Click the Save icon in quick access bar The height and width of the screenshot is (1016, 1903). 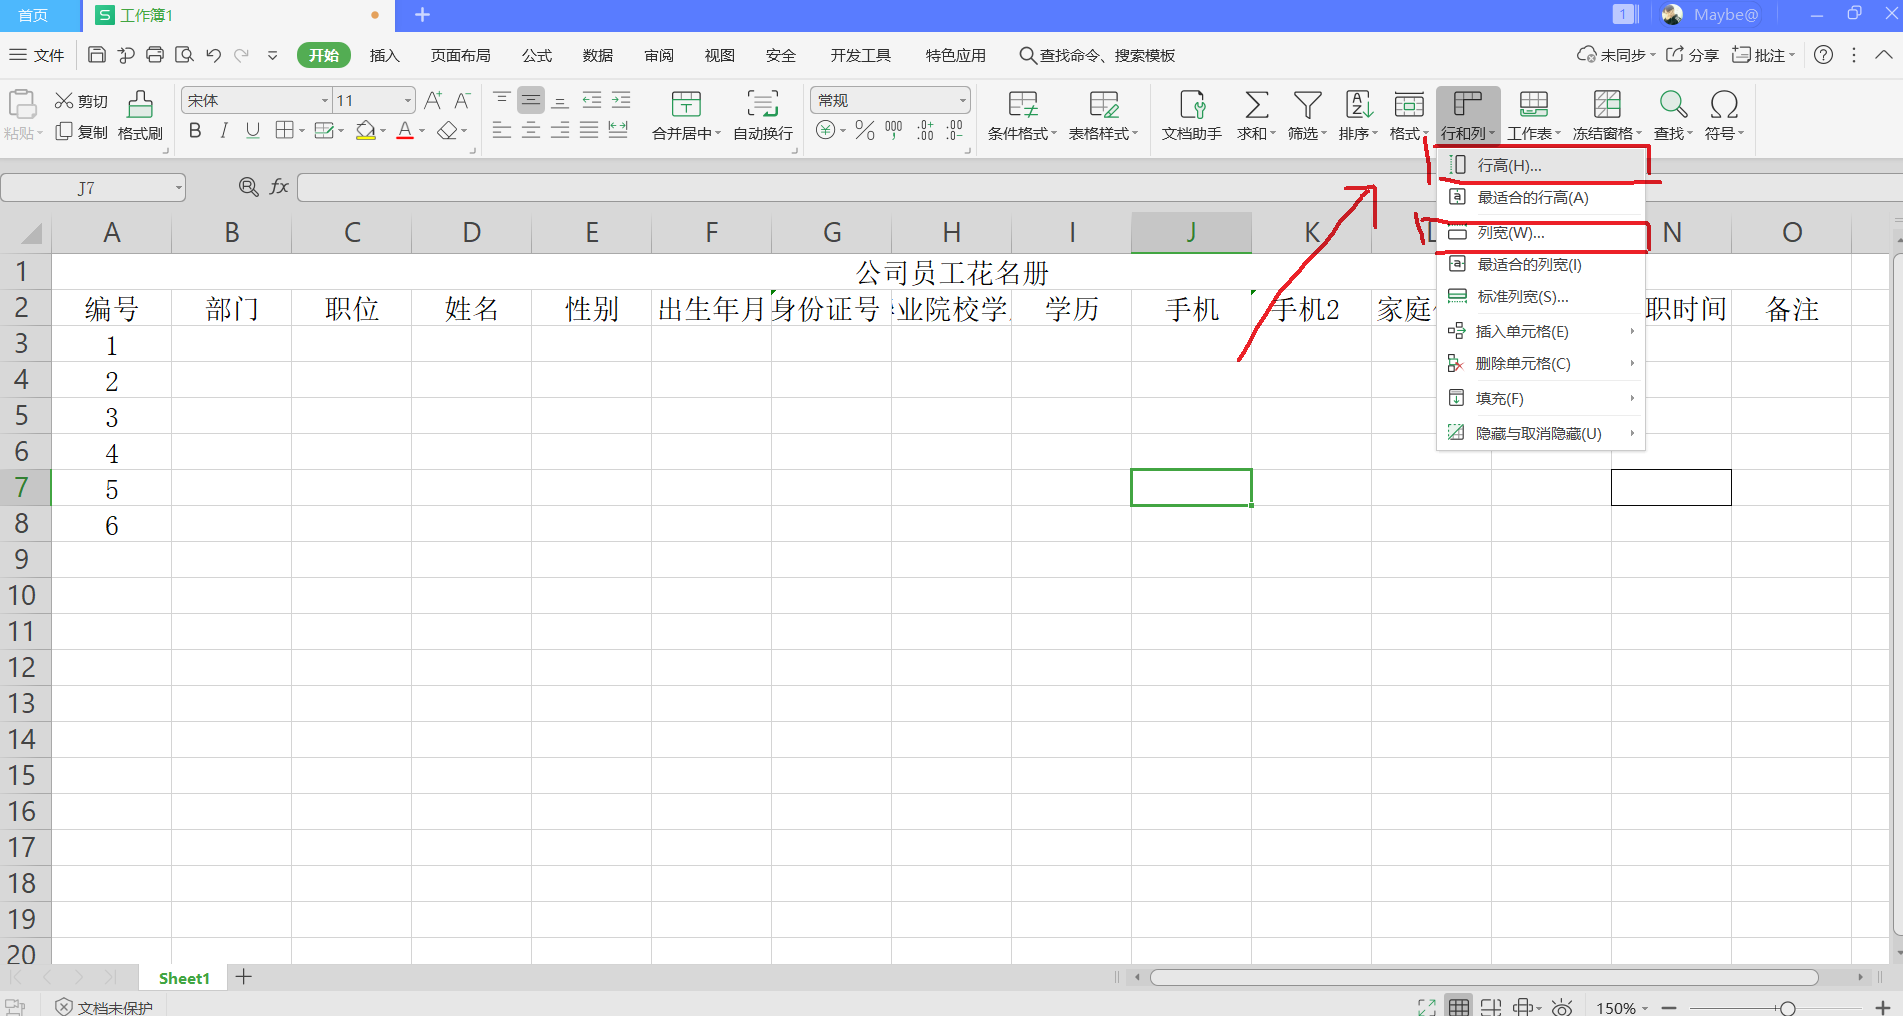[97, 55]
